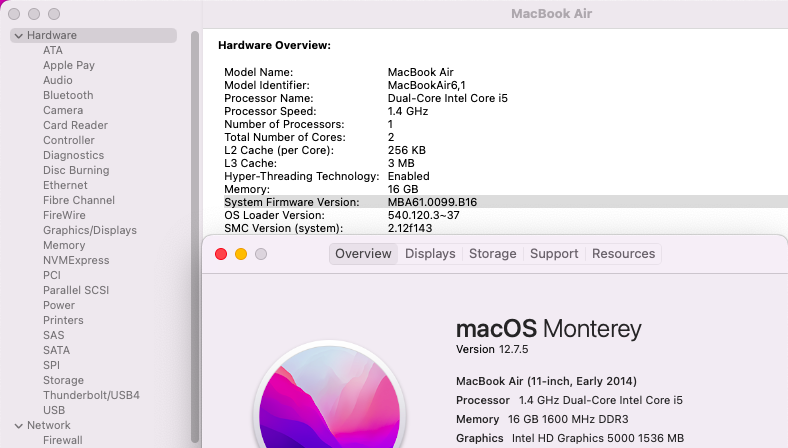The width and height of the screenshot is (788, 448).
Task: Open the Support tab
Action: [x=554, y=254]
